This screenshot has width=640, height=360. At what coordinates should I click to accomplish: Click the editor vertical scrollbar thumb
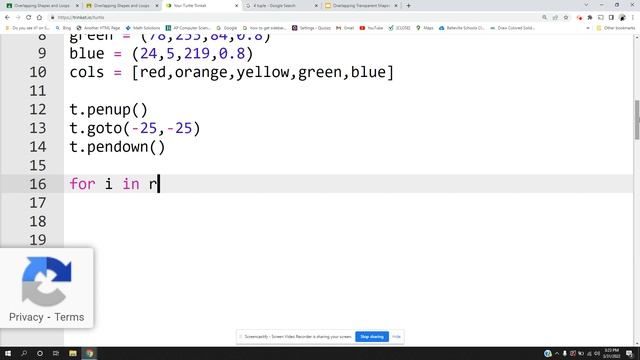click(637, 120)
